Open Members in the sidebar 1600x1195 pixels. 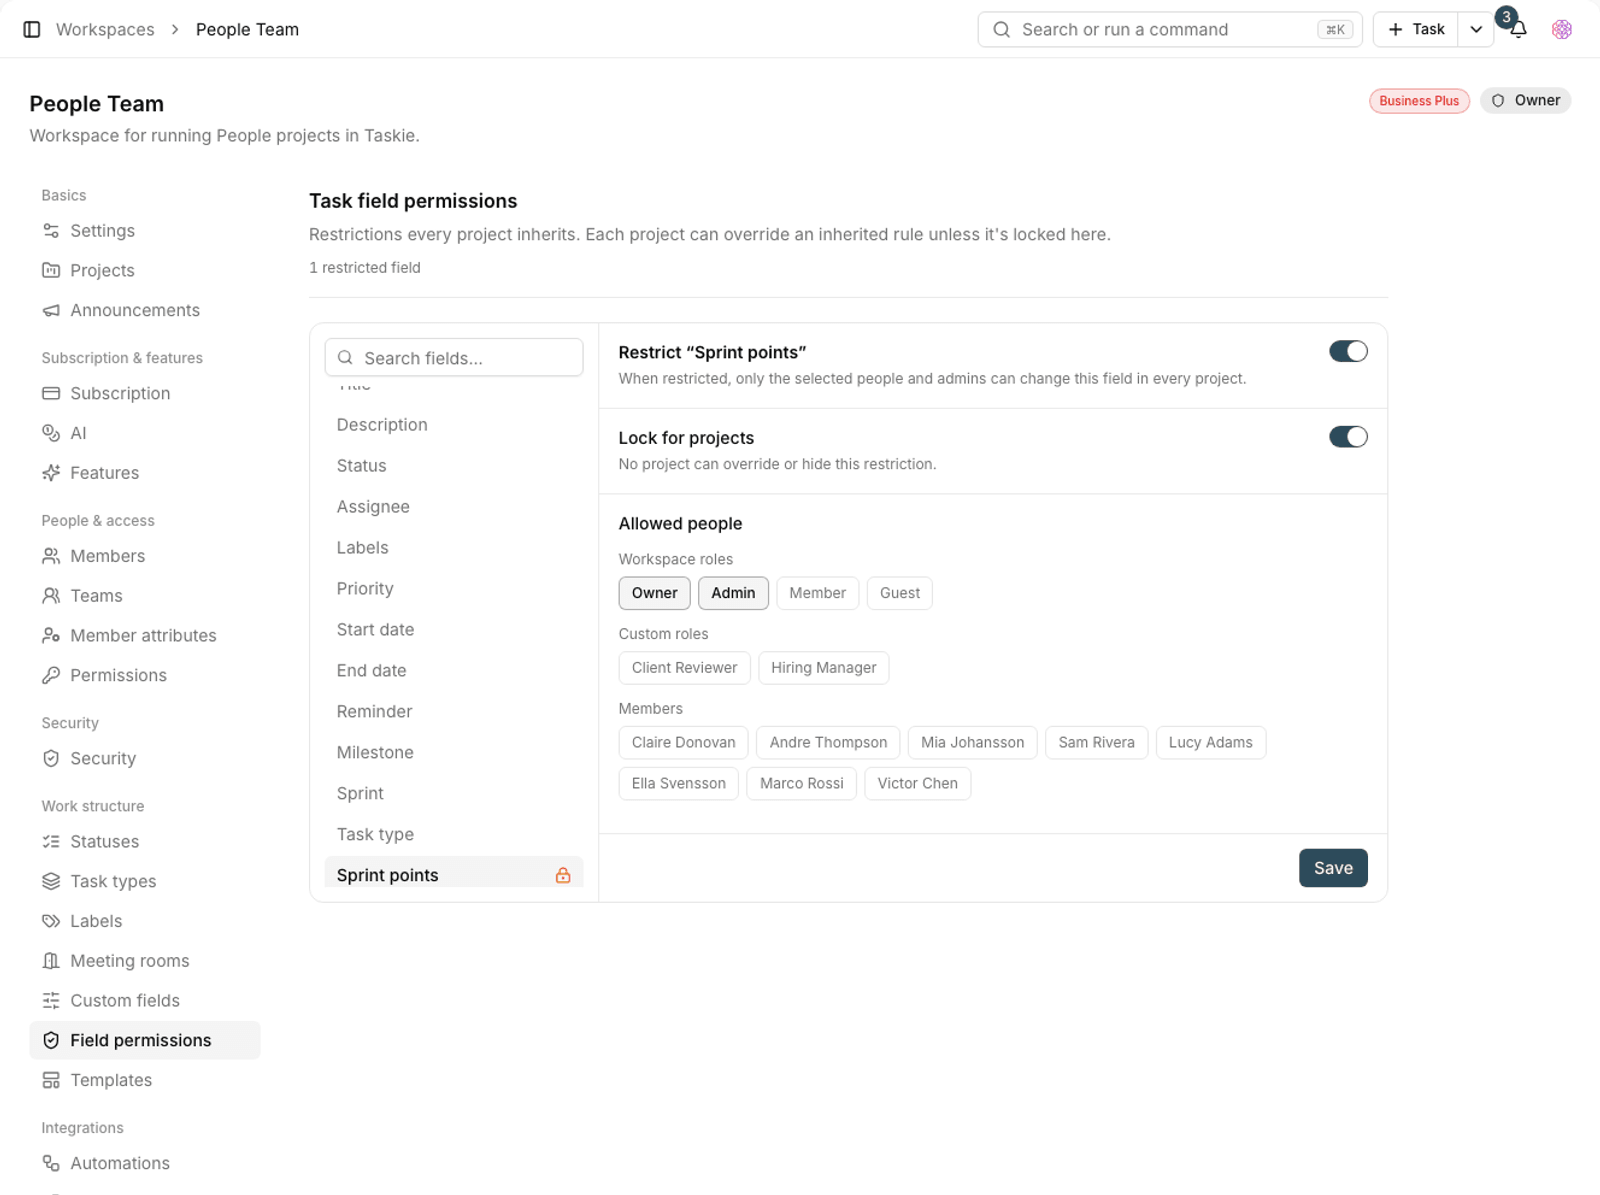click(x=145, y=556)
